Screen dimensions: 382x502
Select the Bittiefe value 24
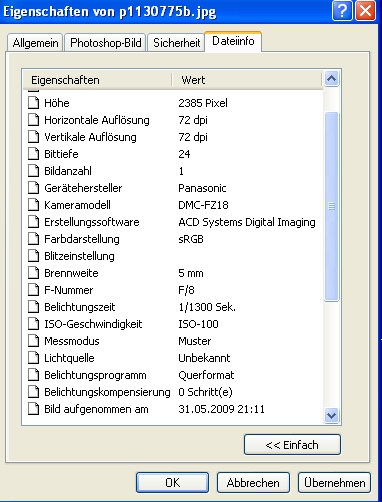tap(184, 154)
